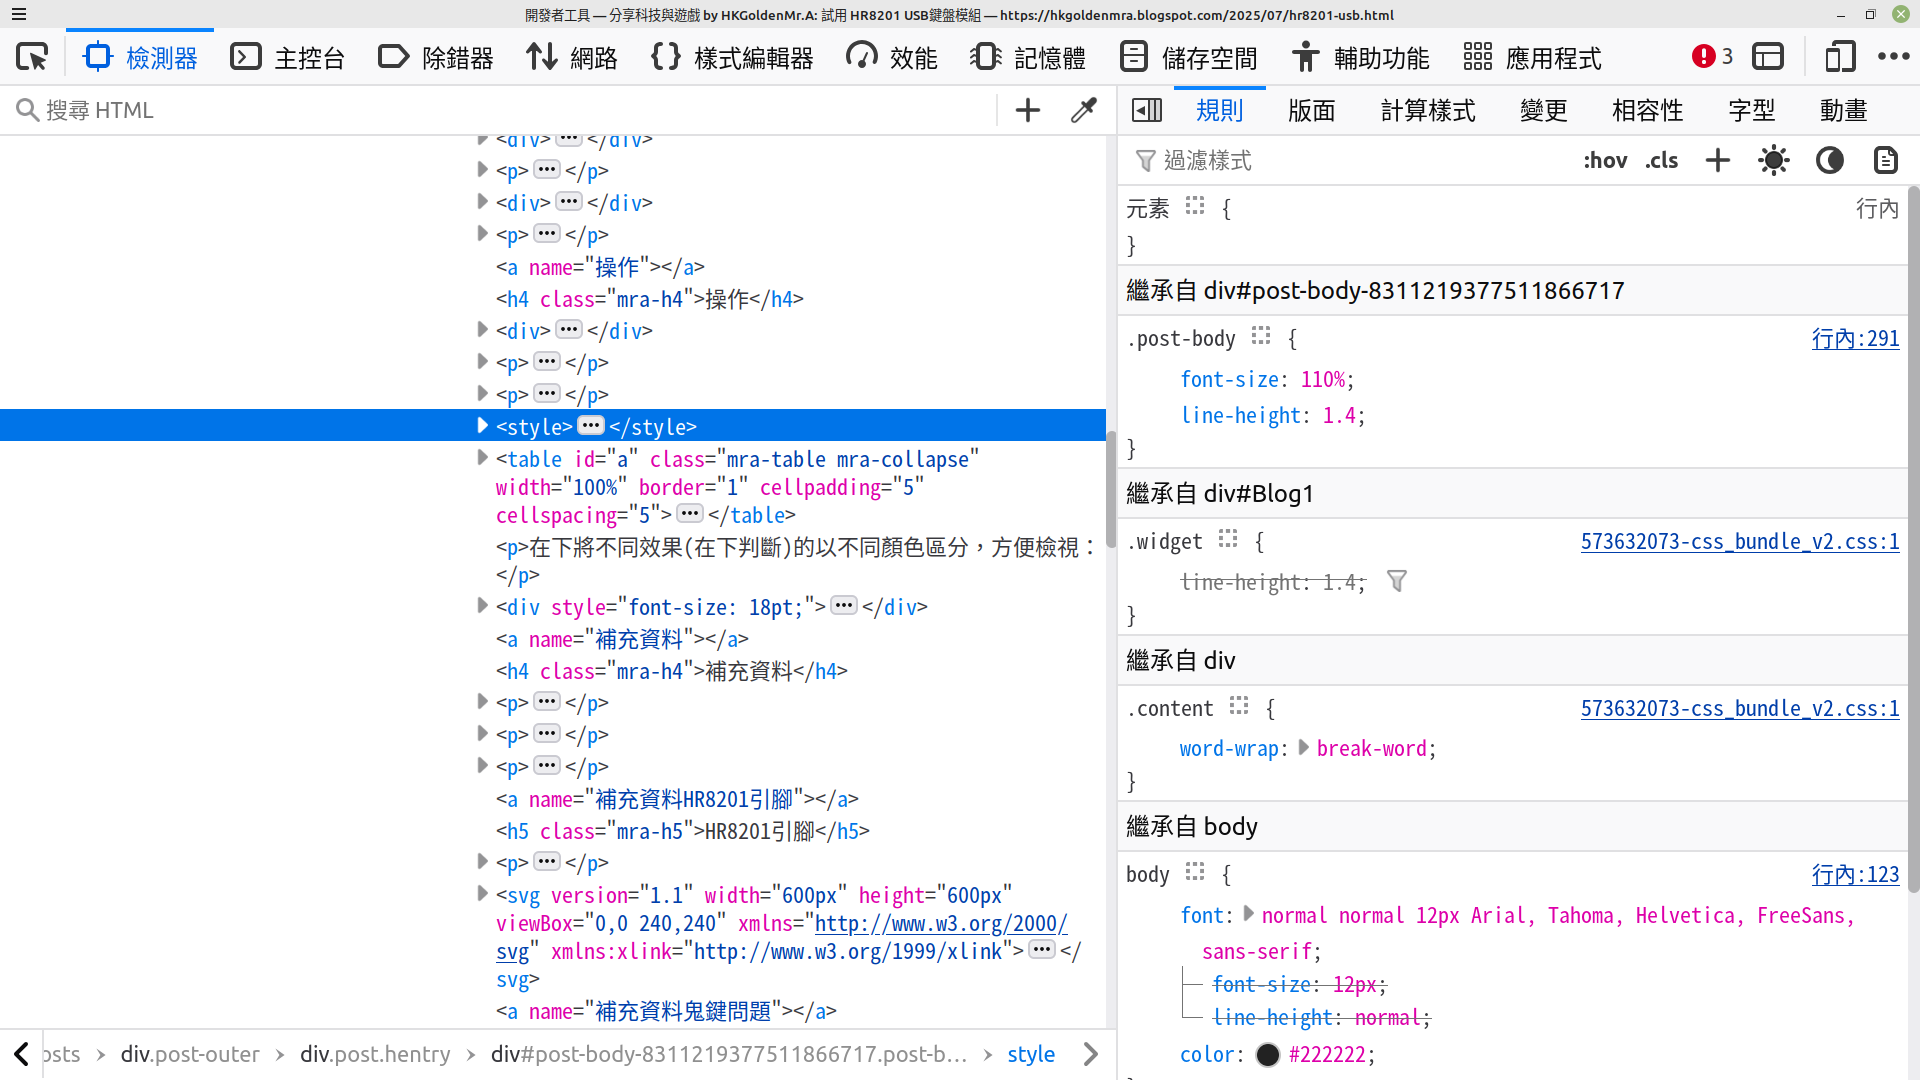1920x1080 pixels.
Task: Select div.post.hentry in the breadcrumbs
Action: point(375,1054)
